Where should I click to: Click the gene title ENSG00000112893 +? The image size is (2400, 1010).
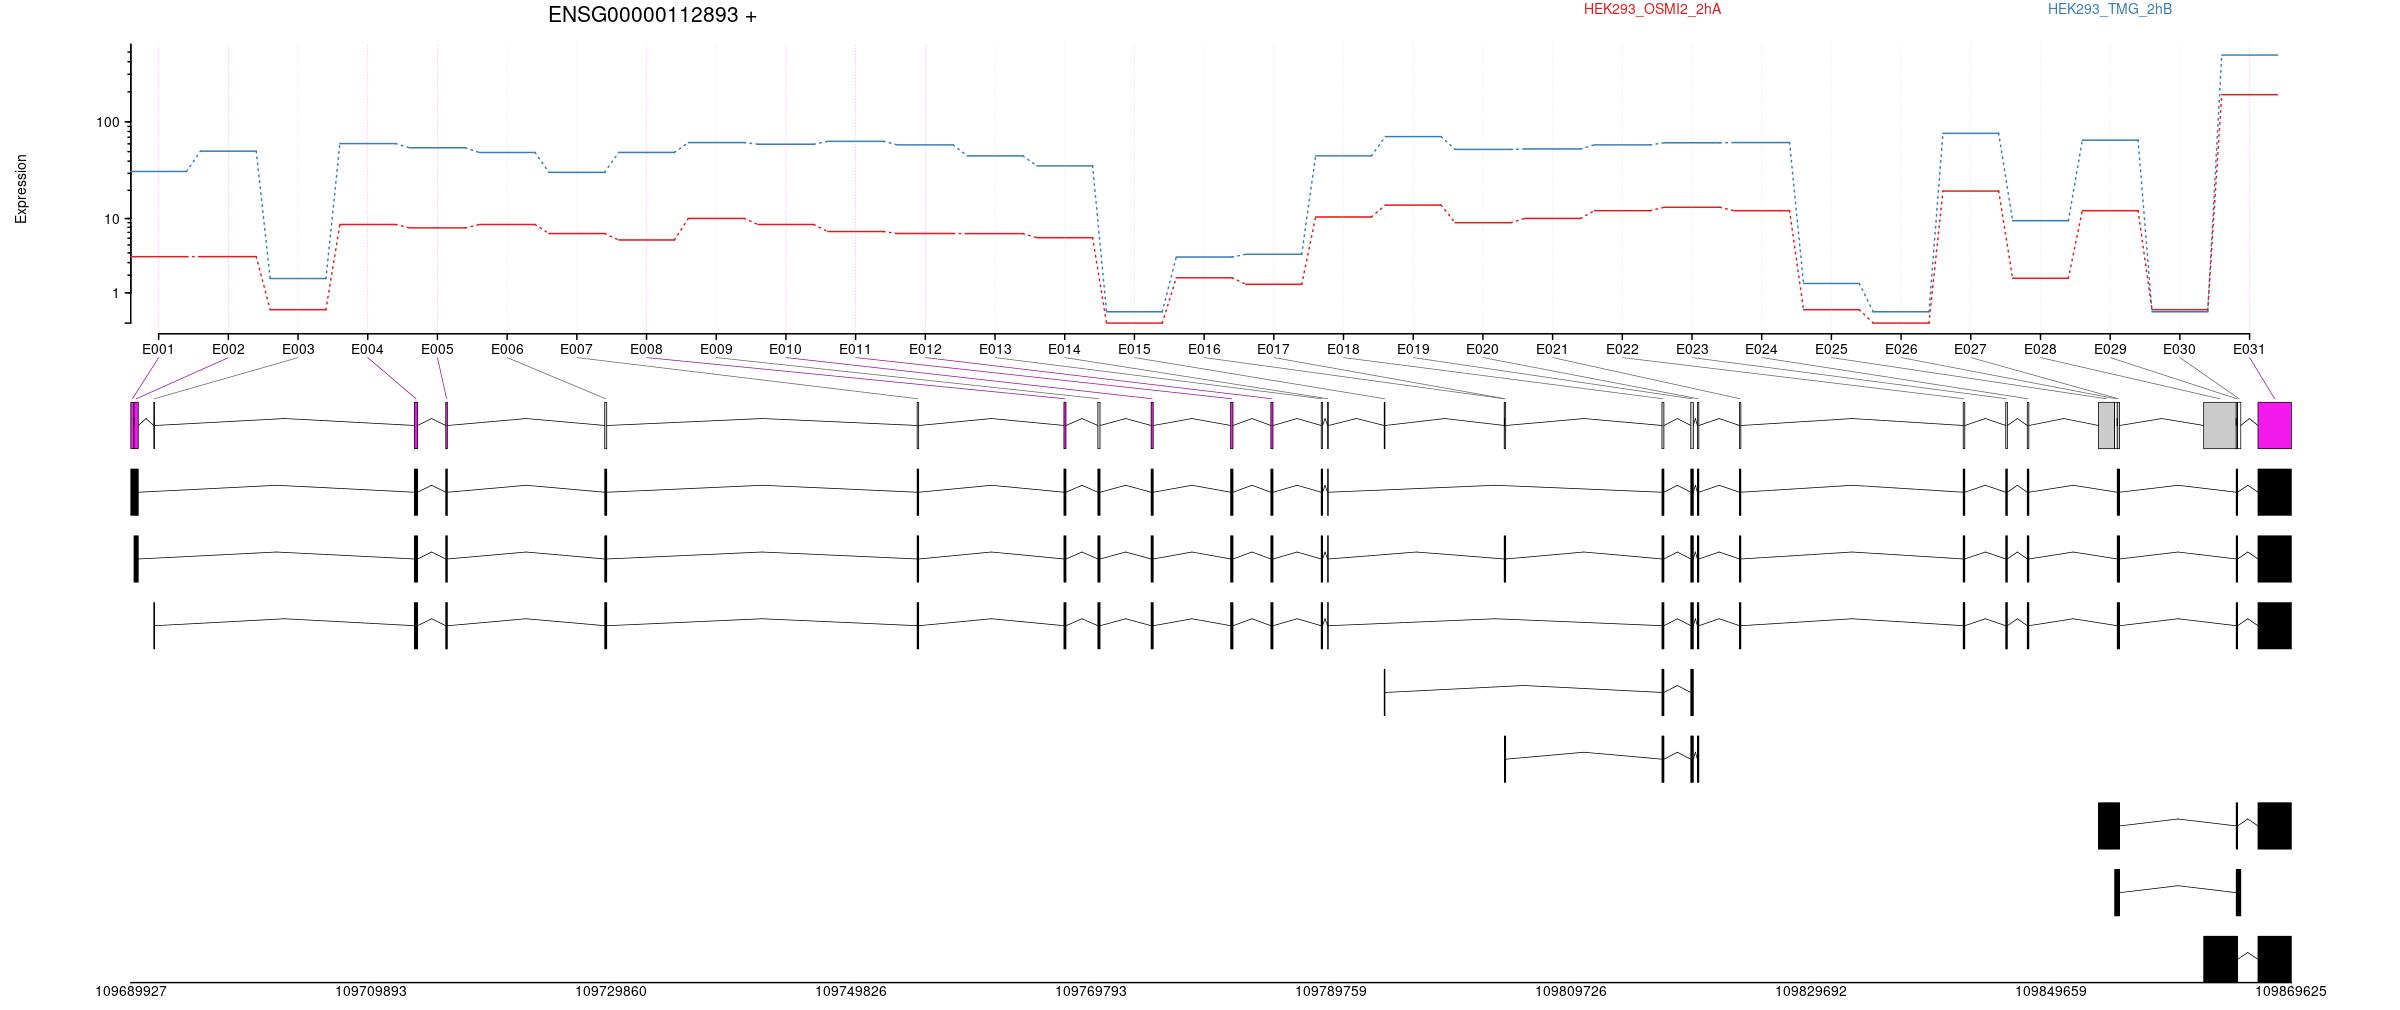point(652,15)
